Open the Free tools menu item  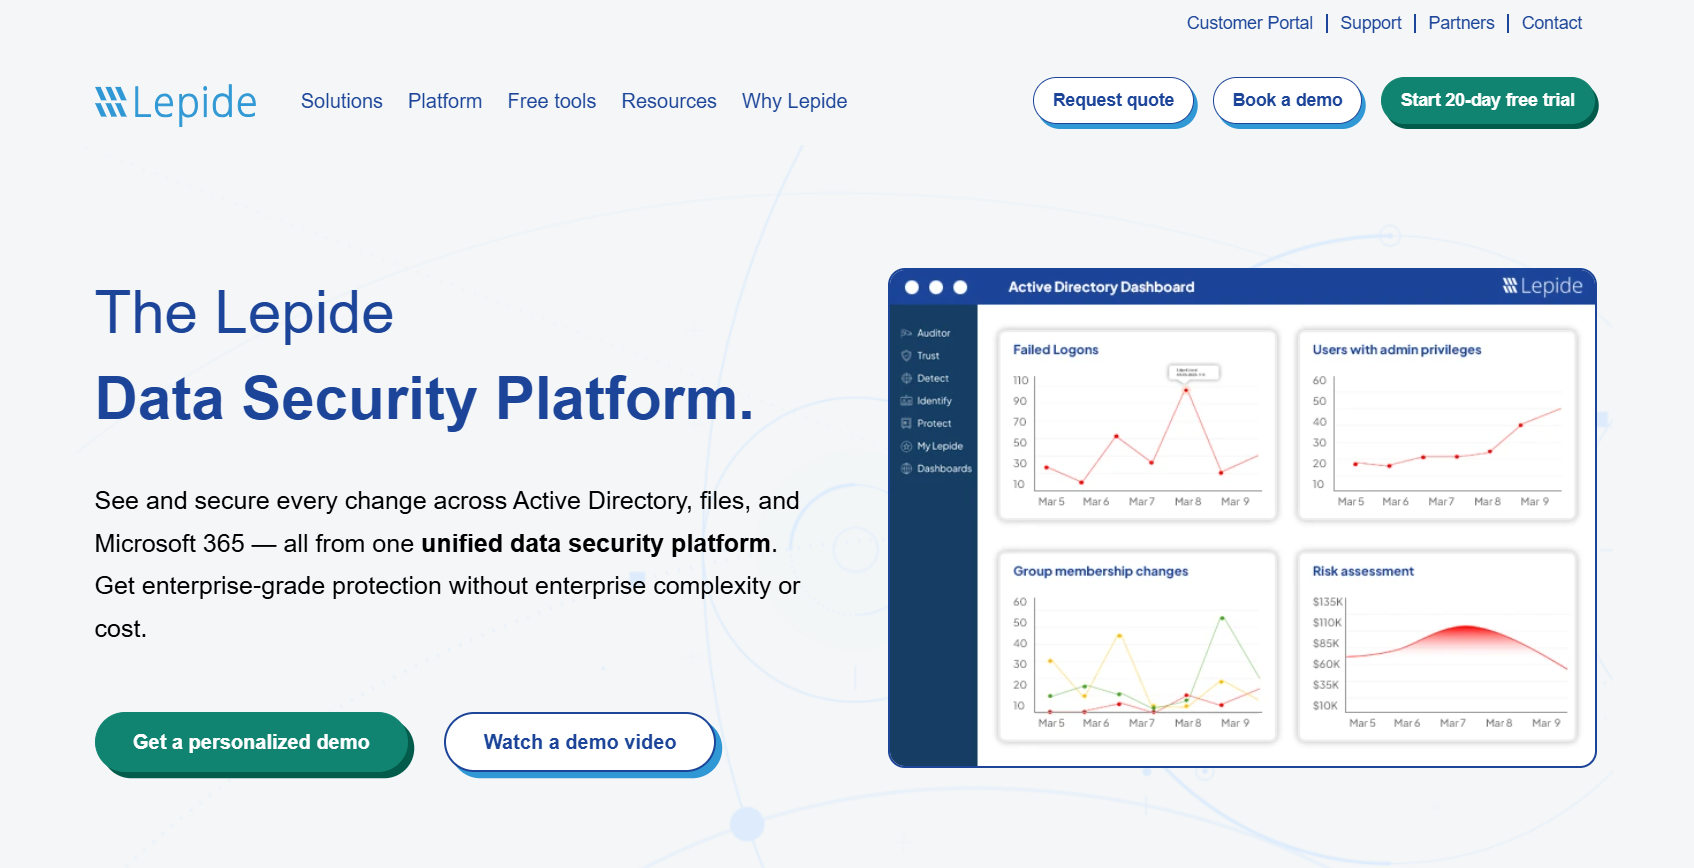[x=551, y=101]
